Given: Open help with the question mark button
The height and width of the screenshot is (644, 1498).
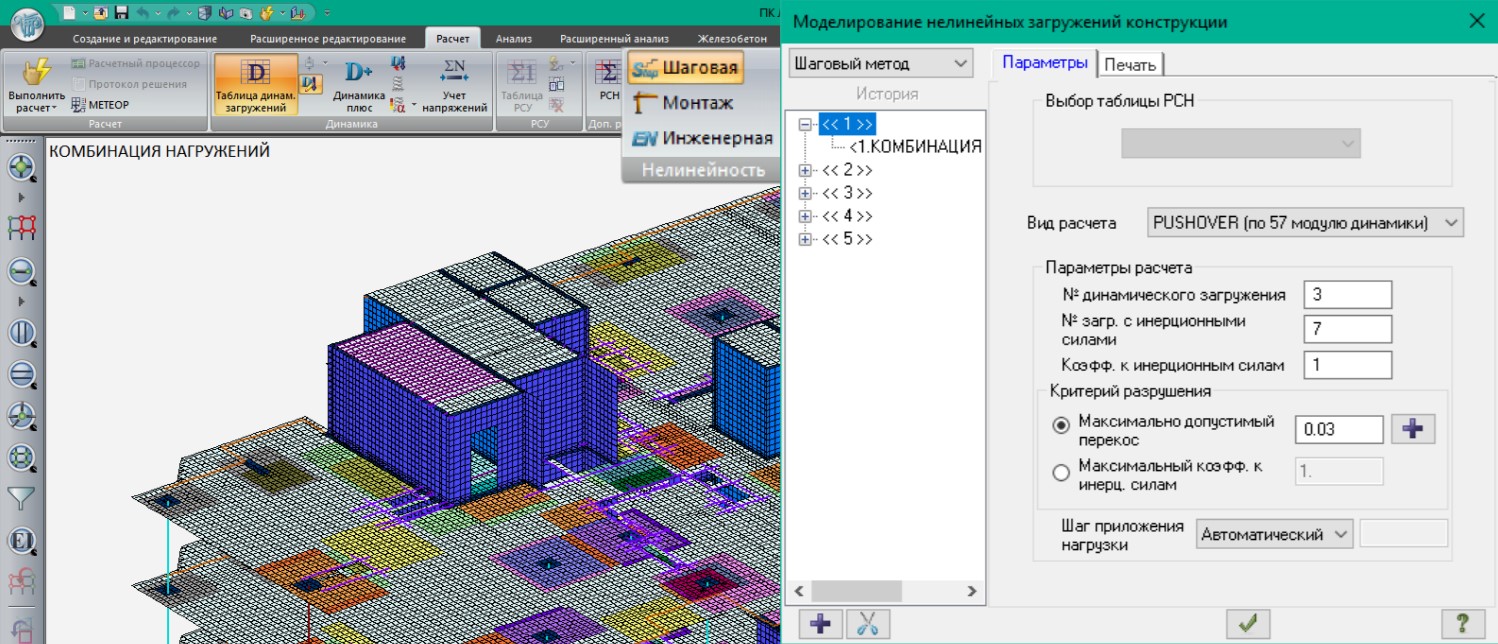Looking at the screenshot, I should 1461,623.
